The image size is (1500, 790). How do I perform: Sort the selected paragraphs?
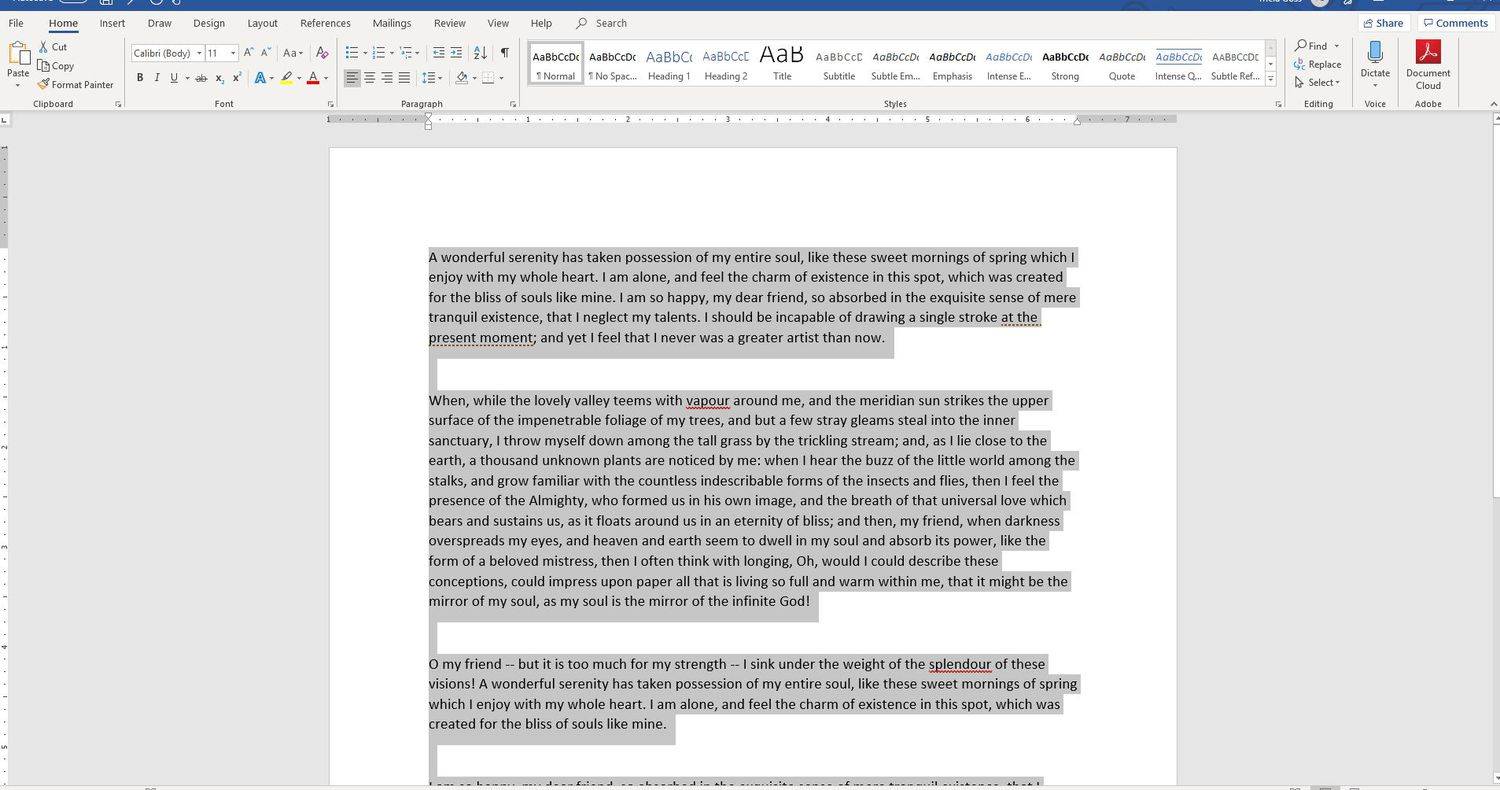click(480, 53)
